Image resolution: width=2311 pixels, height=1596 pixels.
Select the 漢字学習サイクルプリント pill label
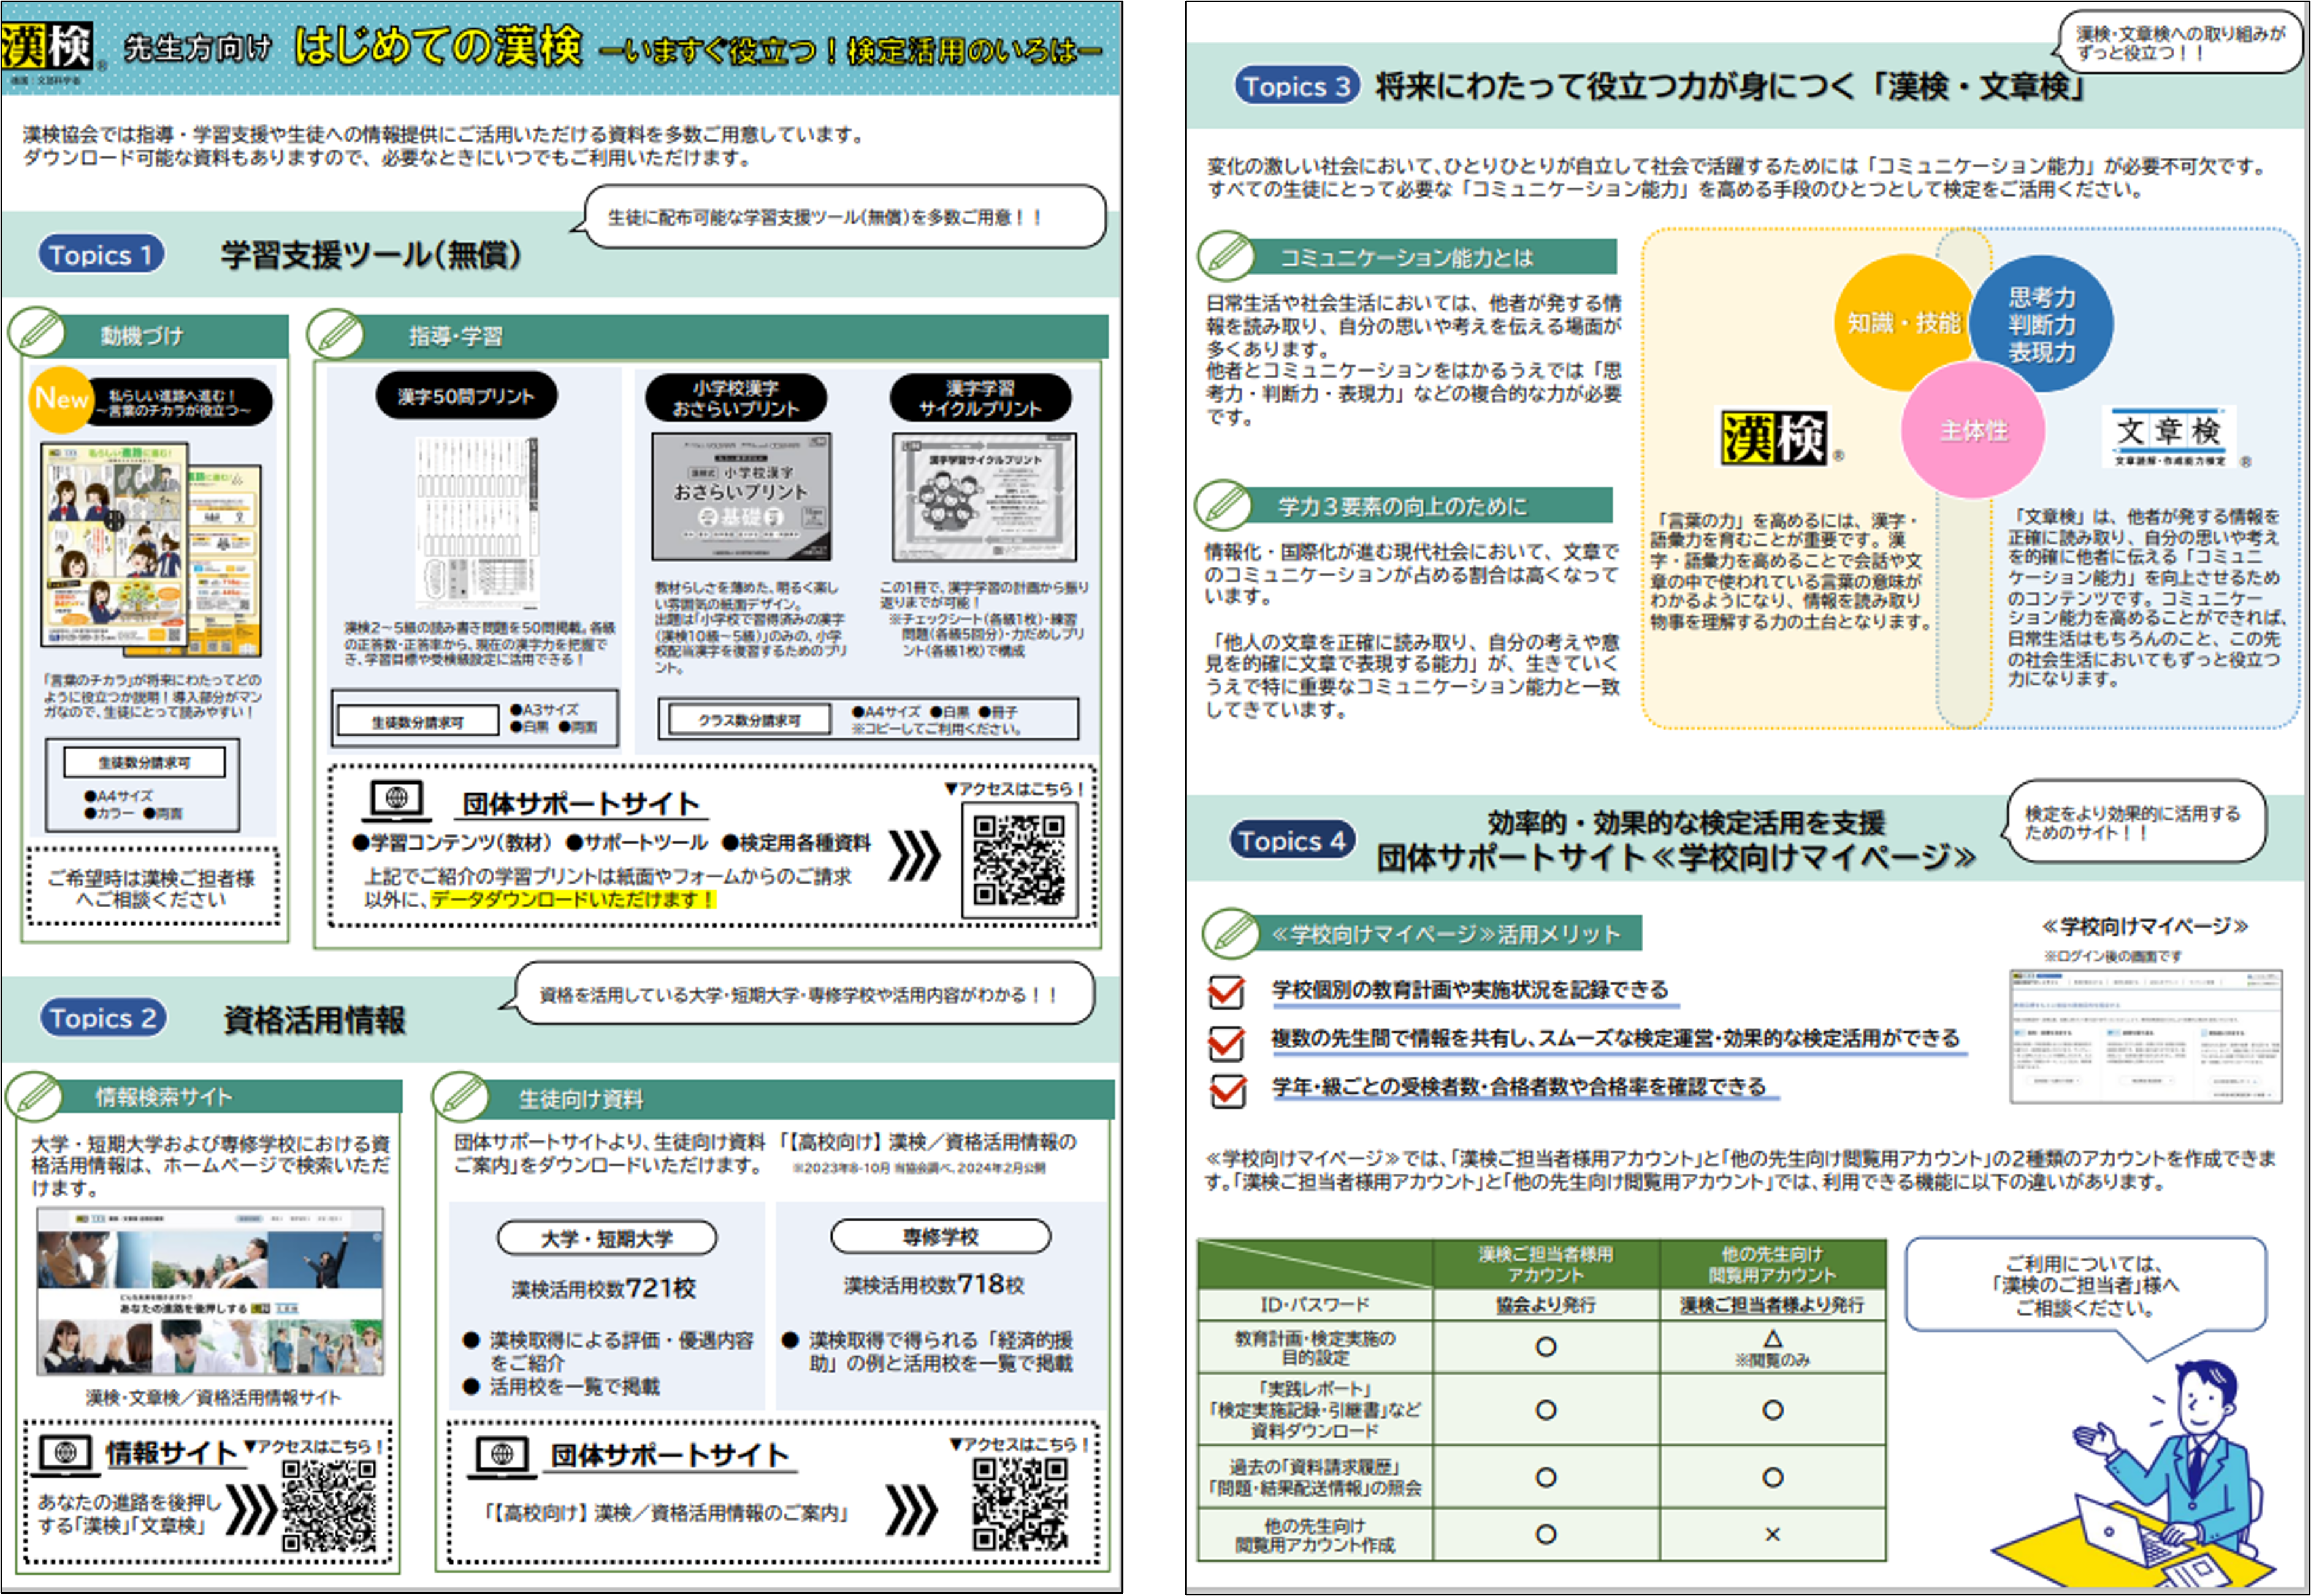pos(980,397)
